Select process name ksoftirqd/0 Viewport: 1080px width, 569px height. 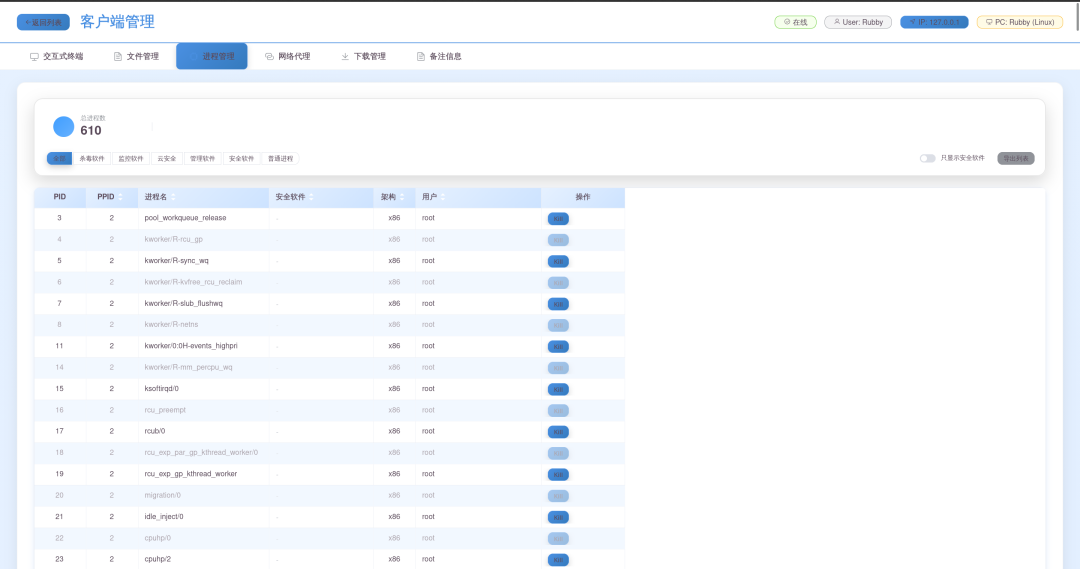coord(161,389)
